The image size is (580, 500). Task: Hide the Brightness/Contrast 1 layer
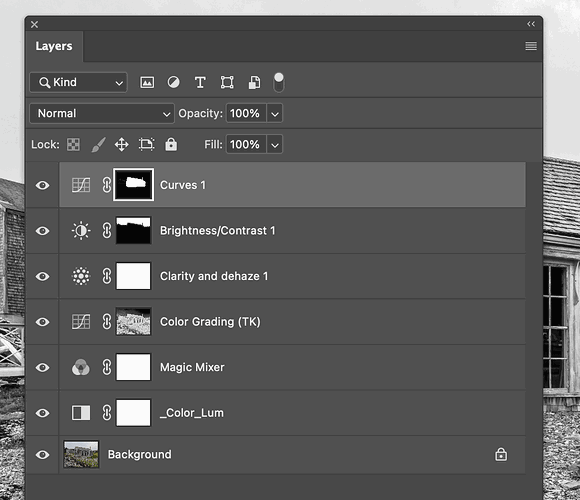[x=43, y=231]
